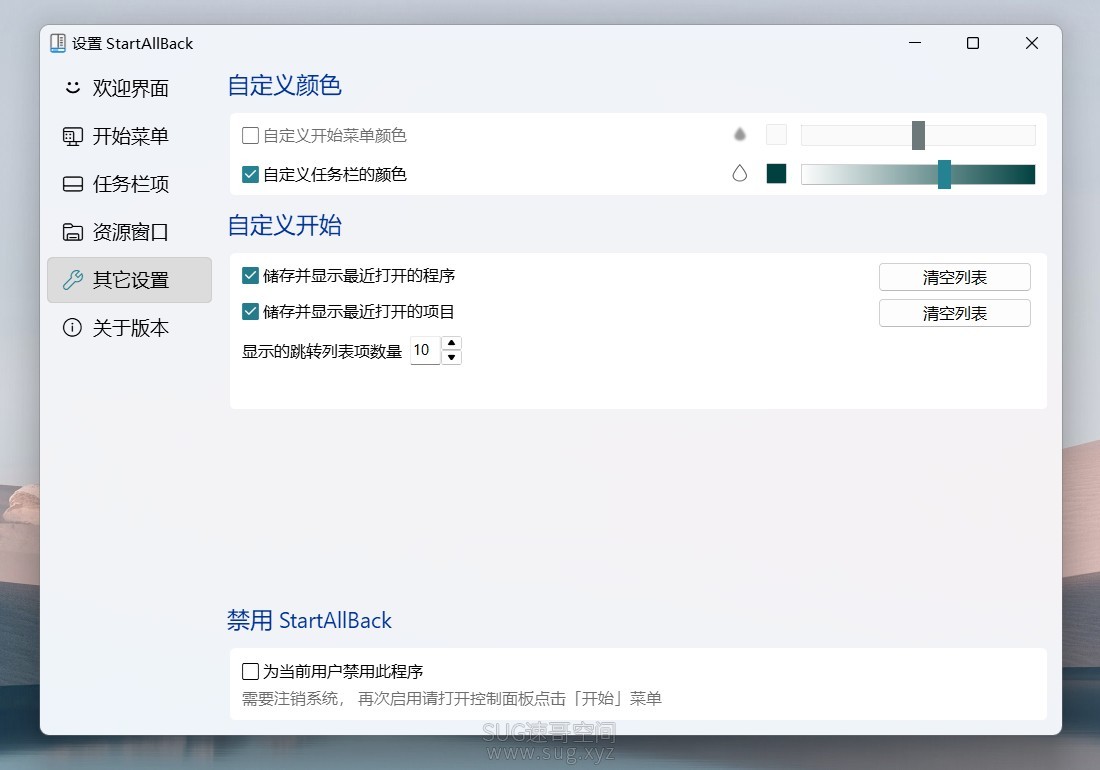Select the 资源窗口 section
Viewport: 1100px width, 770px height.
[x=129, y=231]
